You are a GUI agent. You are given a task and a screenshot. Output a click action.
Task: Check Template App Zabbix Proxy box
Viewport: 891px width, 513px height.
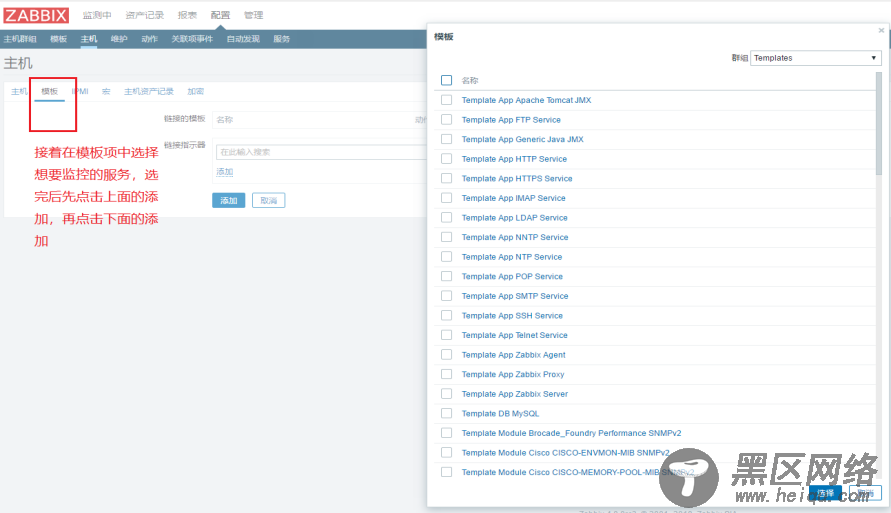tap(447, 374)
